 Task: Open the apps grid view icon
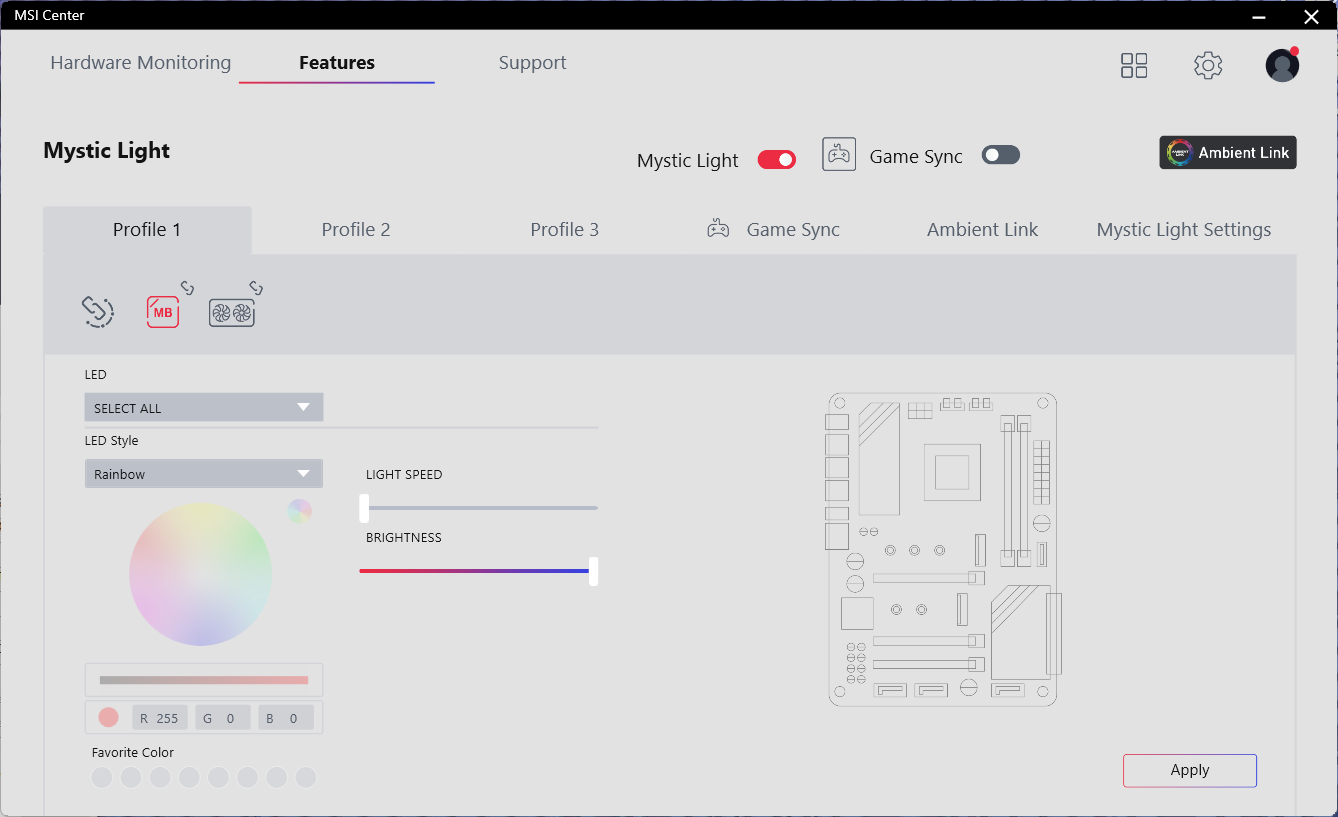[1134, 66]
